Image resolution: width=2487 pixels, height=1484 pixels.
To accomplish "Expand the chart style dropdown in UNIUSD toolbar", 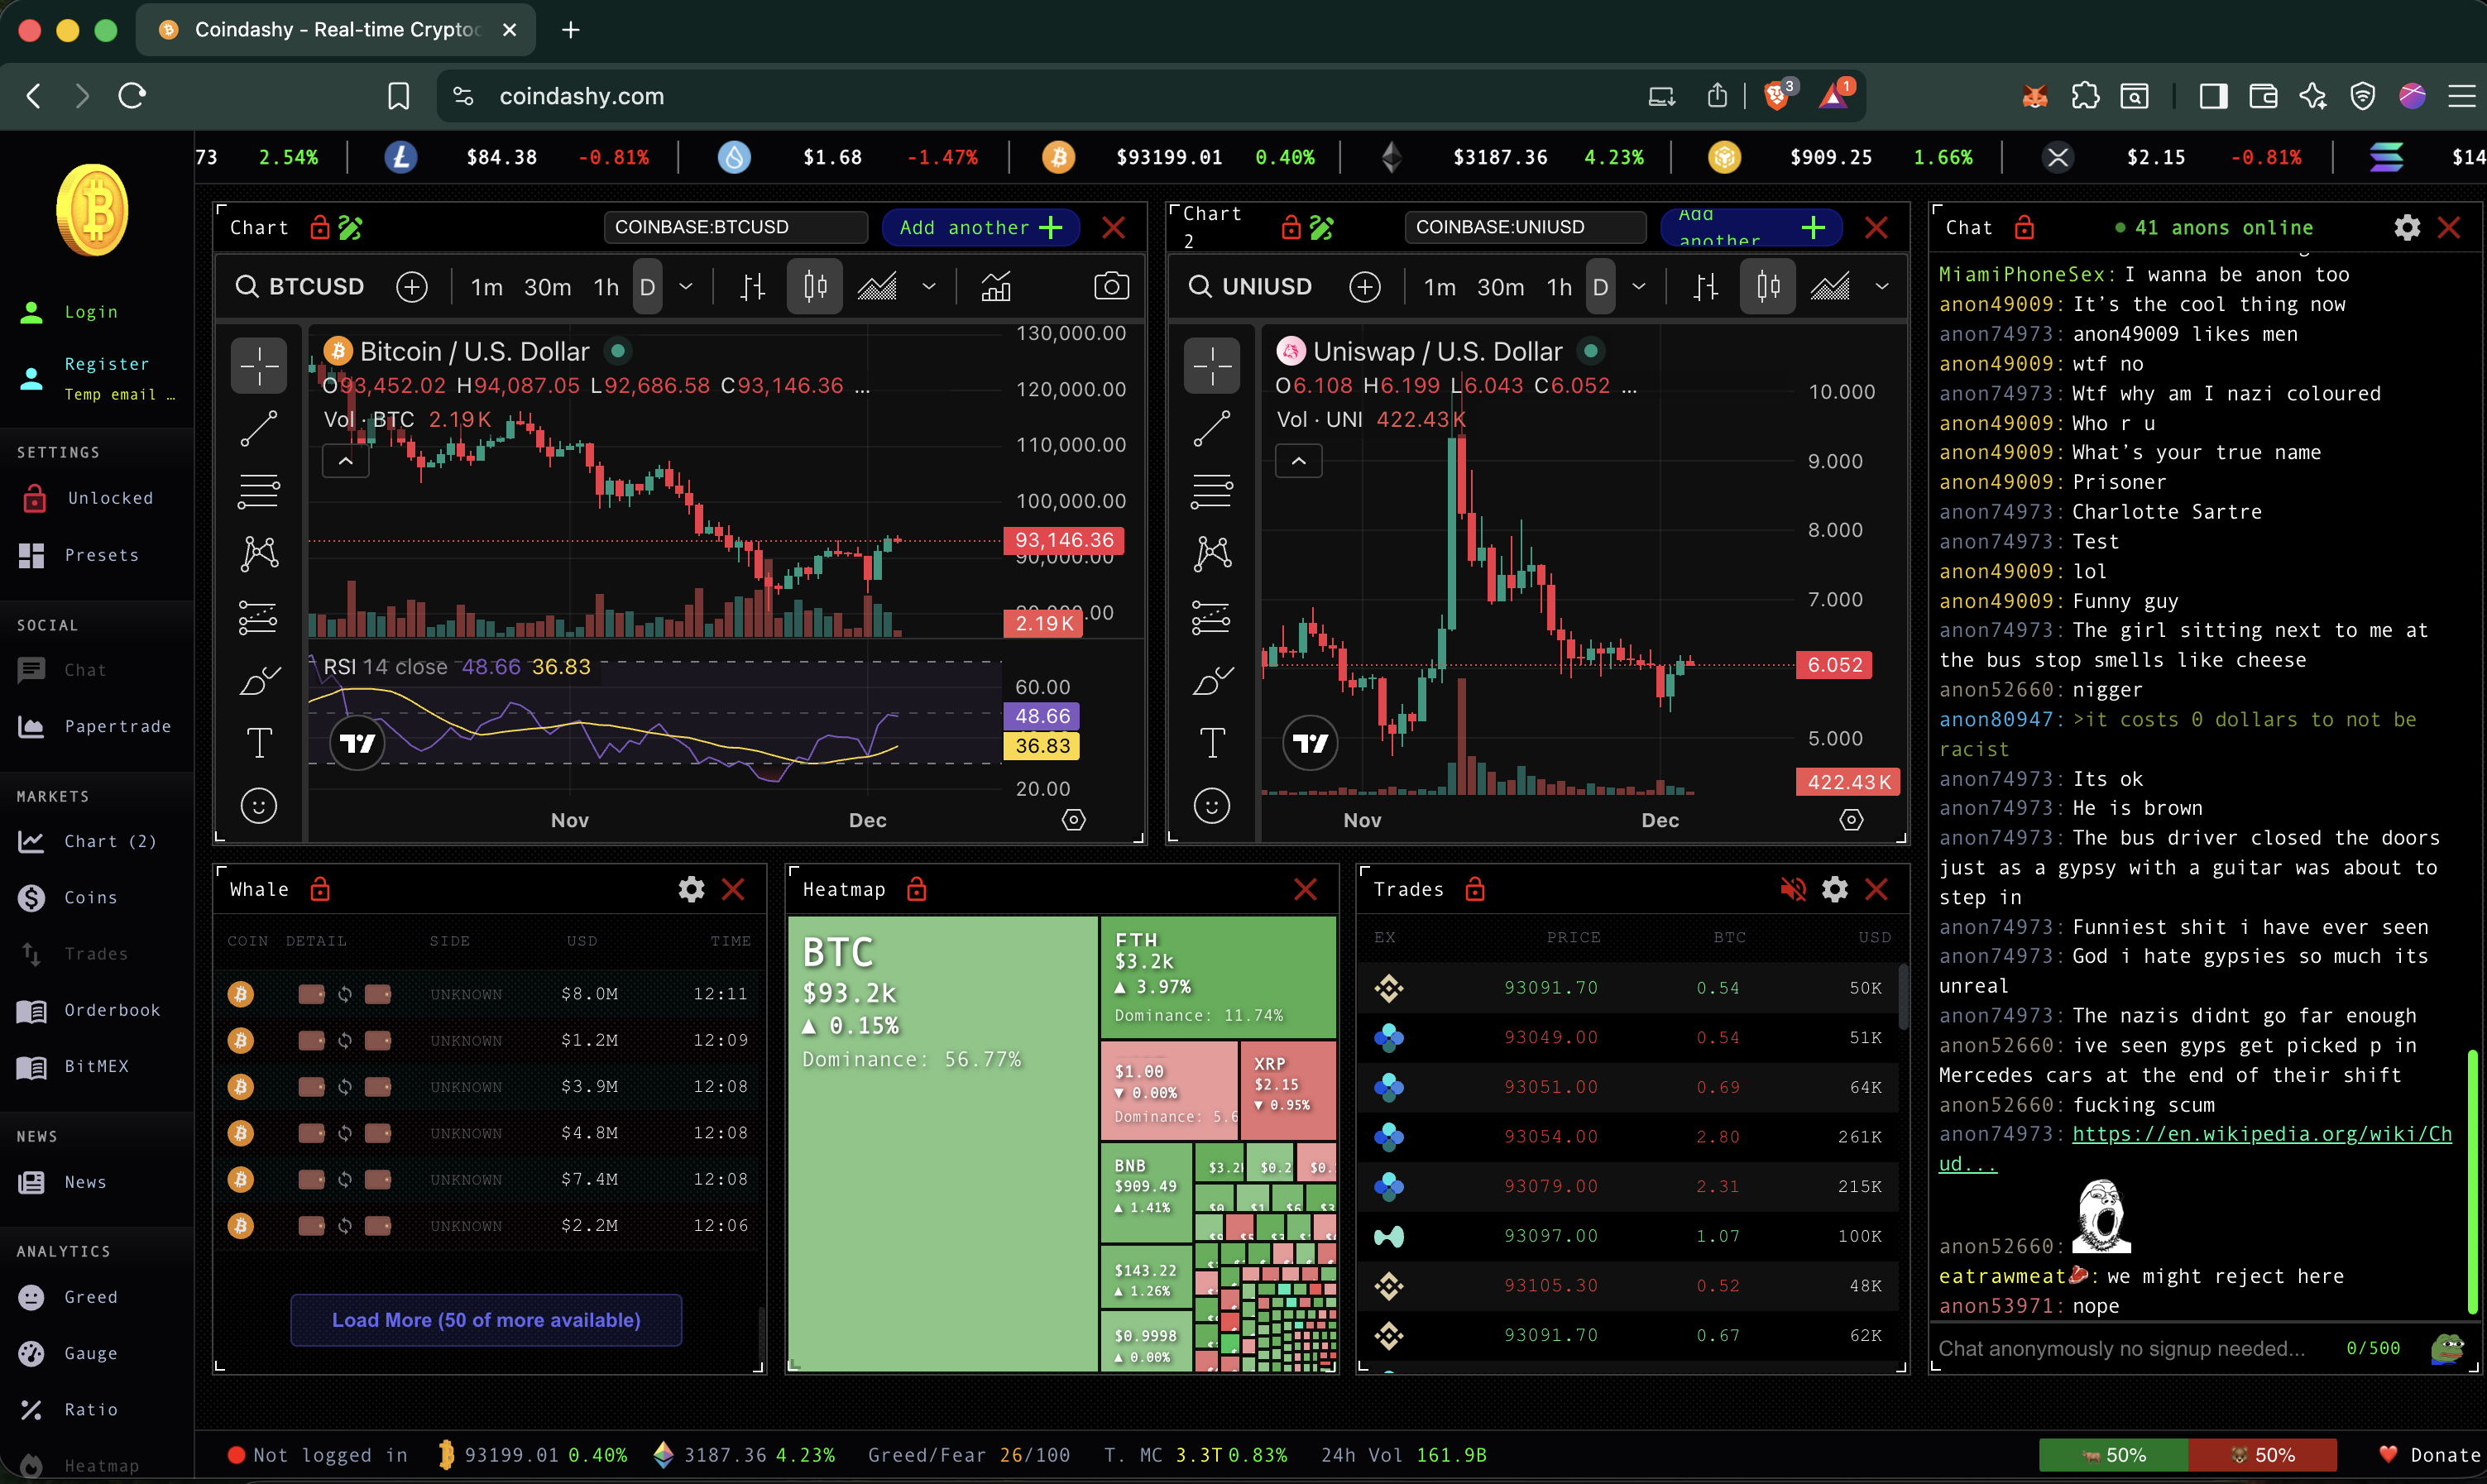I will 1881,287.
